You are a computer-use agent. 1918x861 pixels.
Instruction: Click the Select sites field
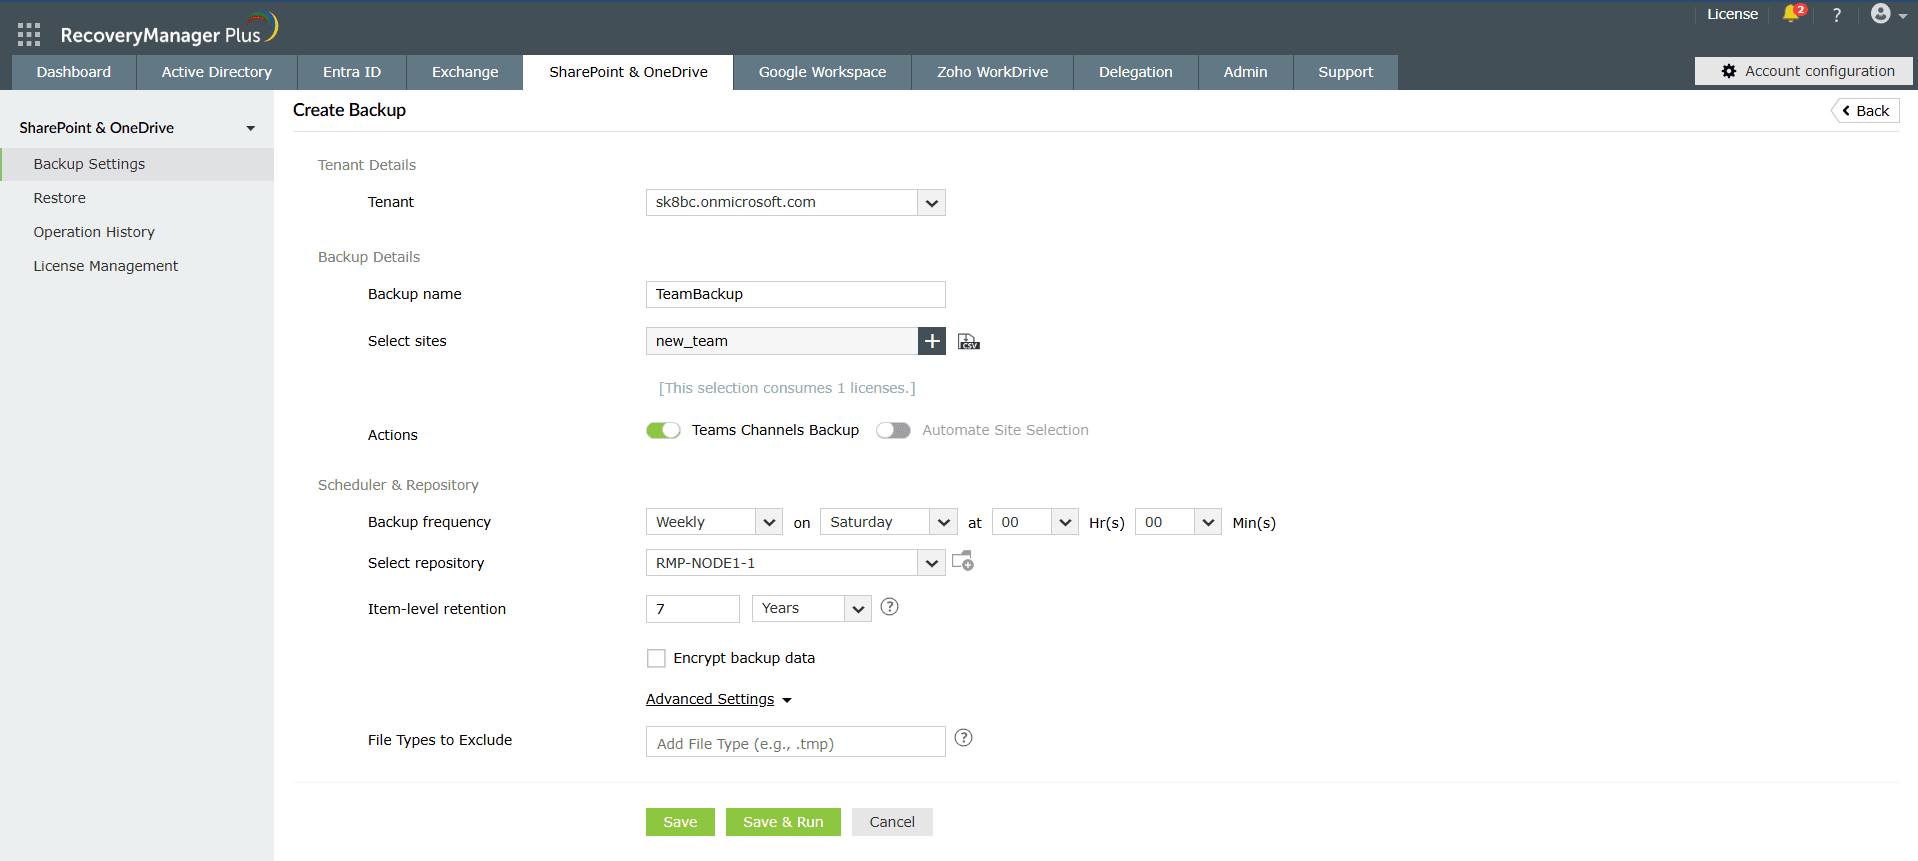(782, 341)
